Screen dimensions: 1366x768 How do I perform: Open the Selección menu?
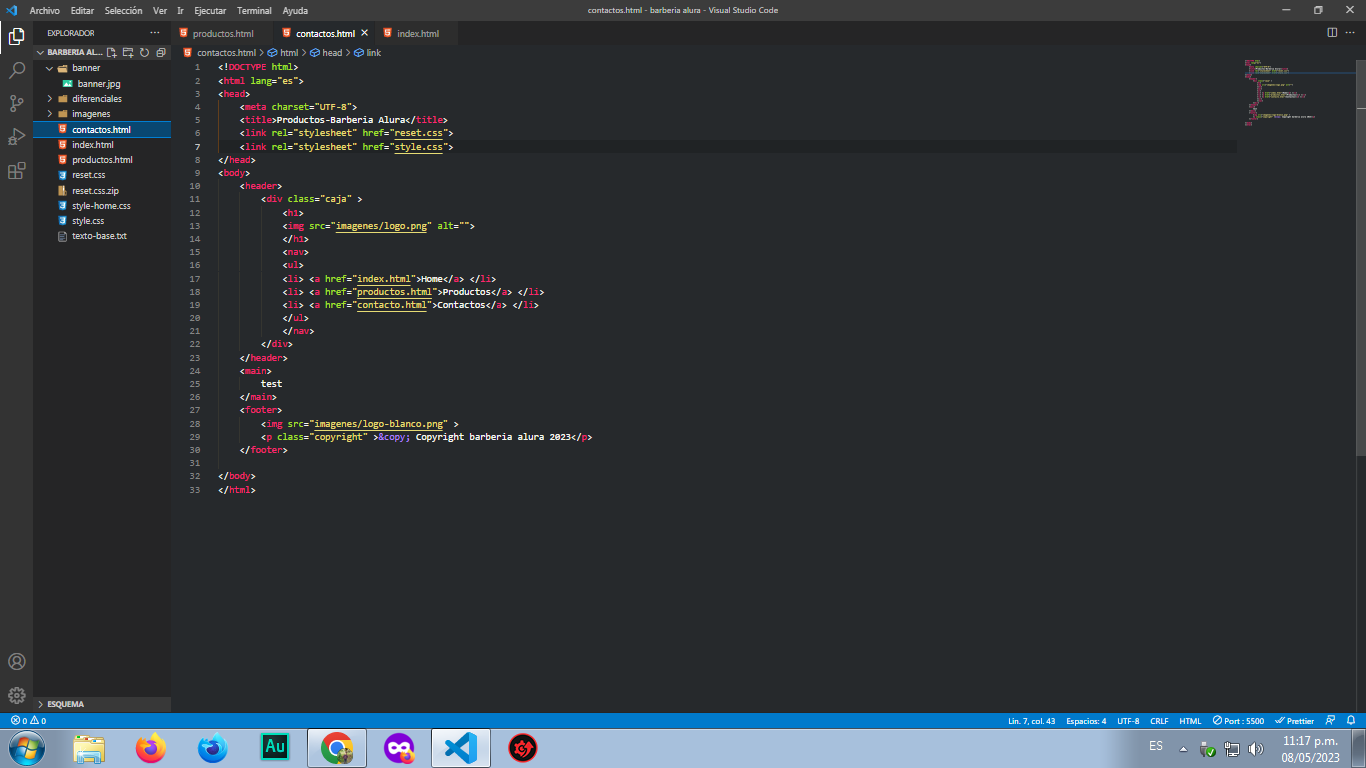point(124,10)
